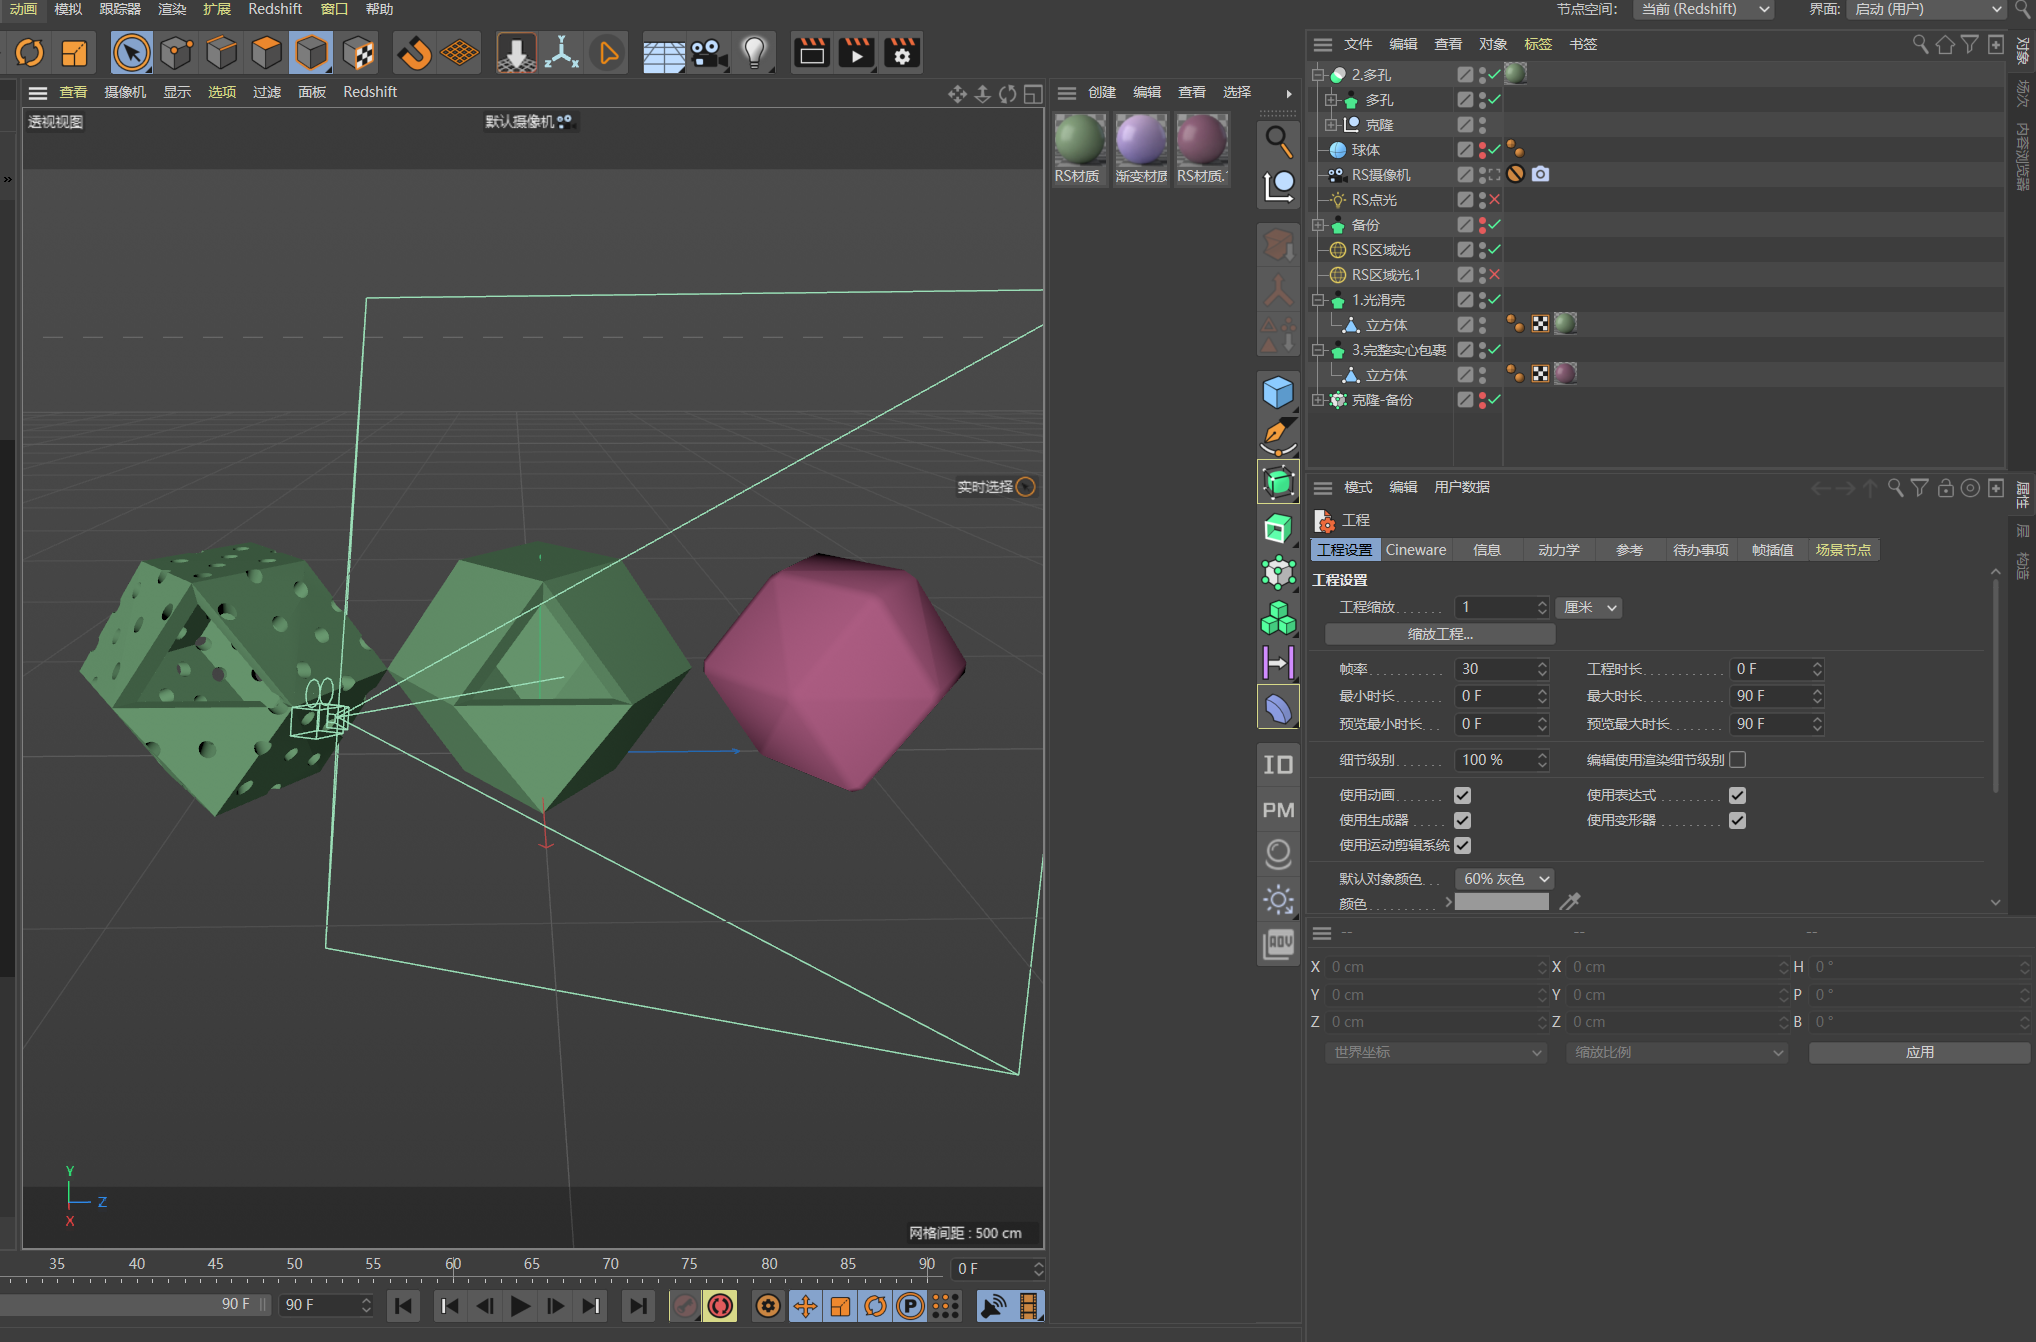The image size is (2036, 1342).
Task: Open object manager 标签 menu
Action: pyautogui.click(x=1538, y=44)
